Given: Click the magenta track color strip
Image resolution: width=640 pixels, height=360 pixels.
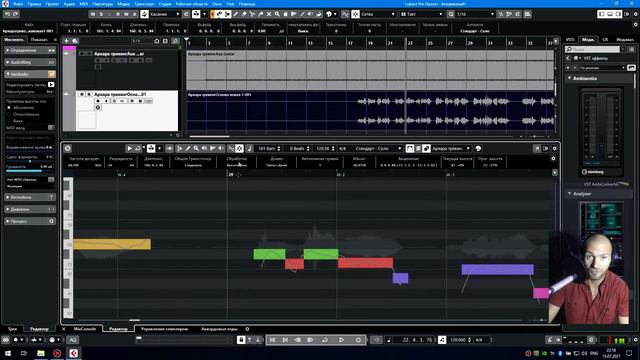Looking at the screenshot, I should click(x=69, y=48).
